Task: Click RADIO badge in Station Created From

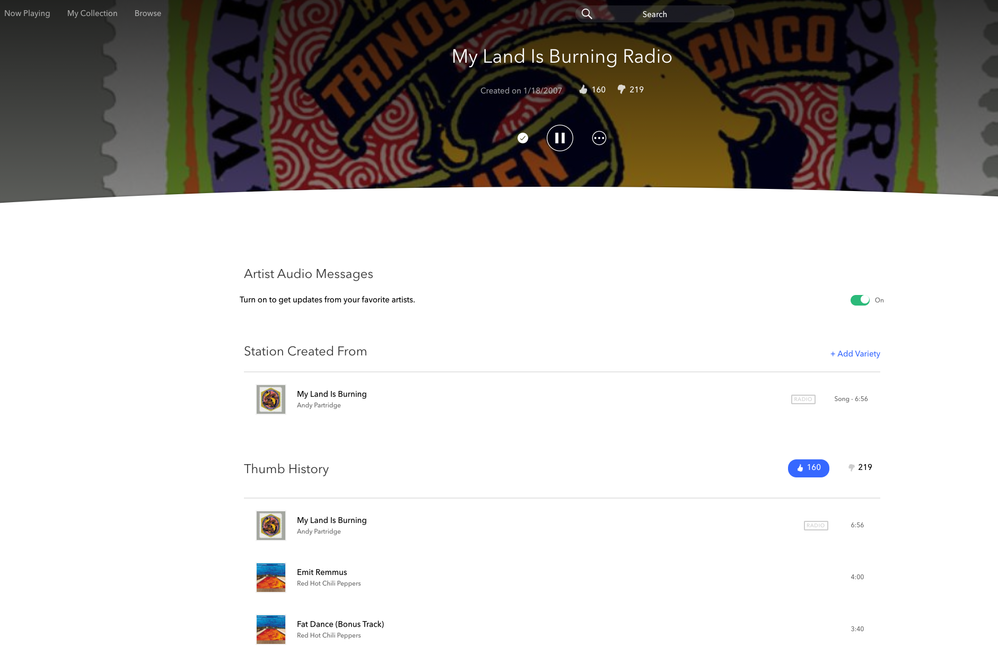Action: coord(802,399)
